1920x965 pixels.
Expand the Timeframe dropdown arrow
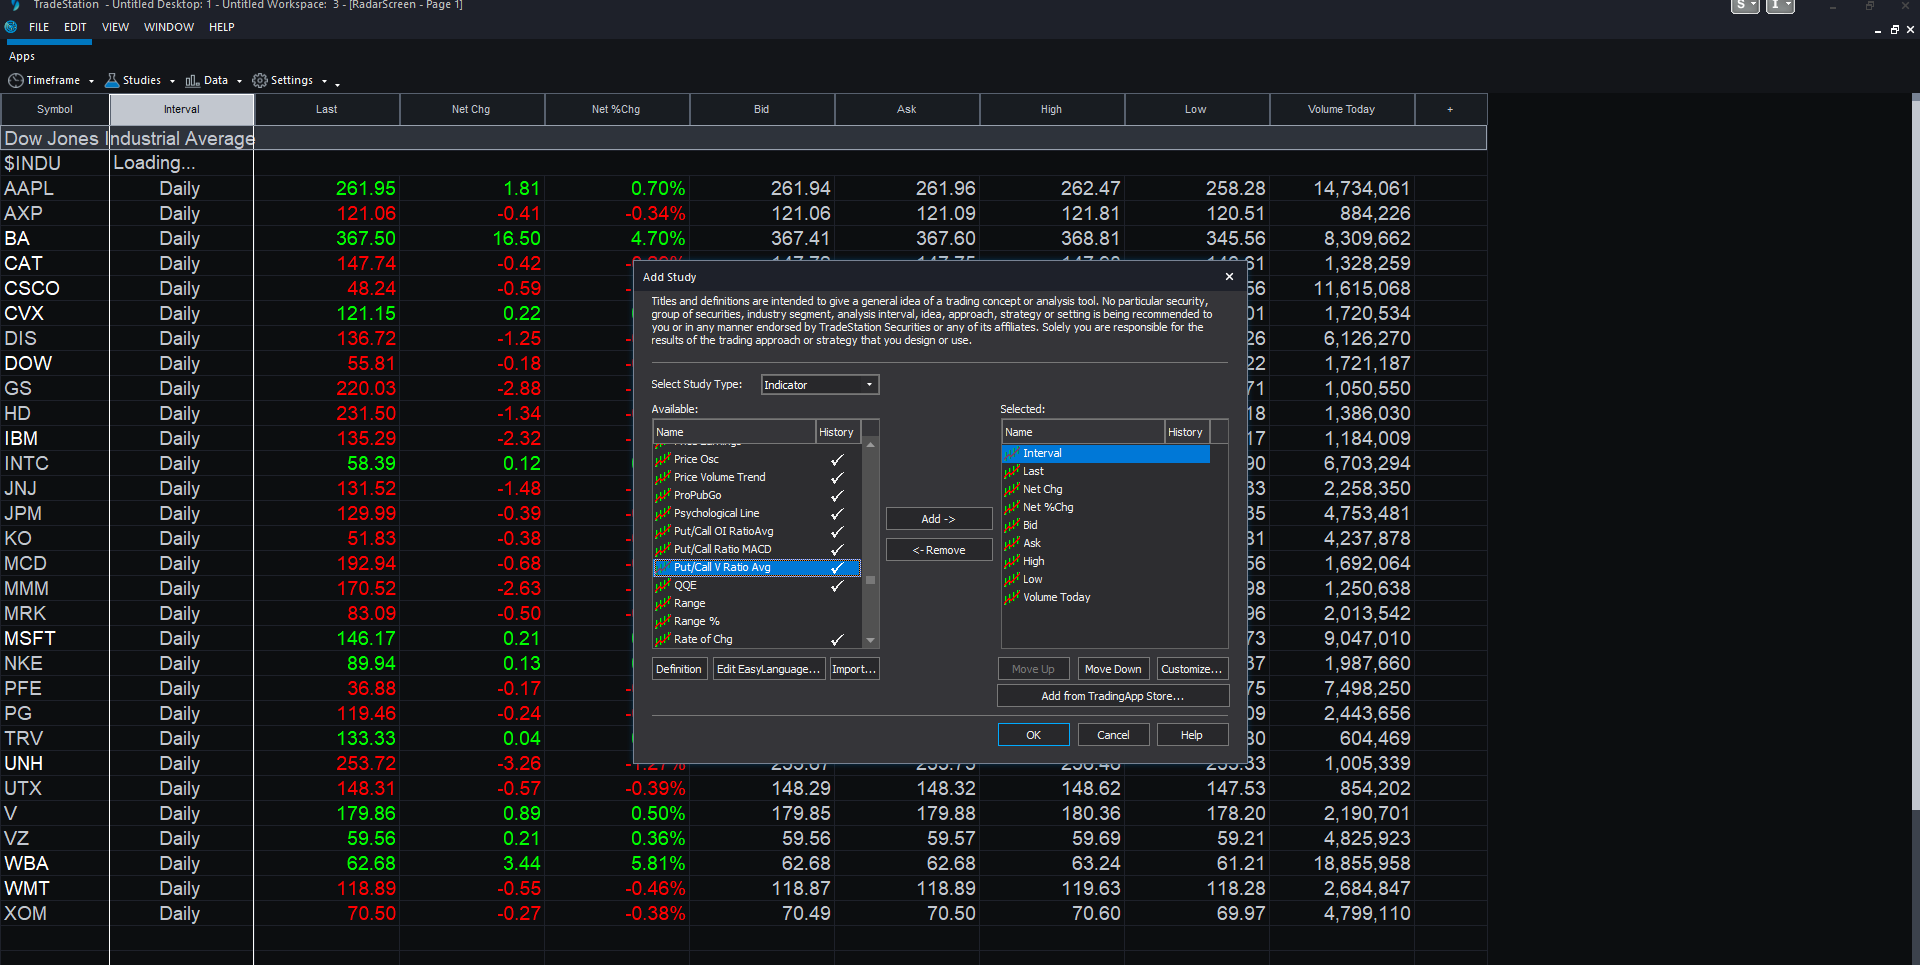click(x=91, y=81)
